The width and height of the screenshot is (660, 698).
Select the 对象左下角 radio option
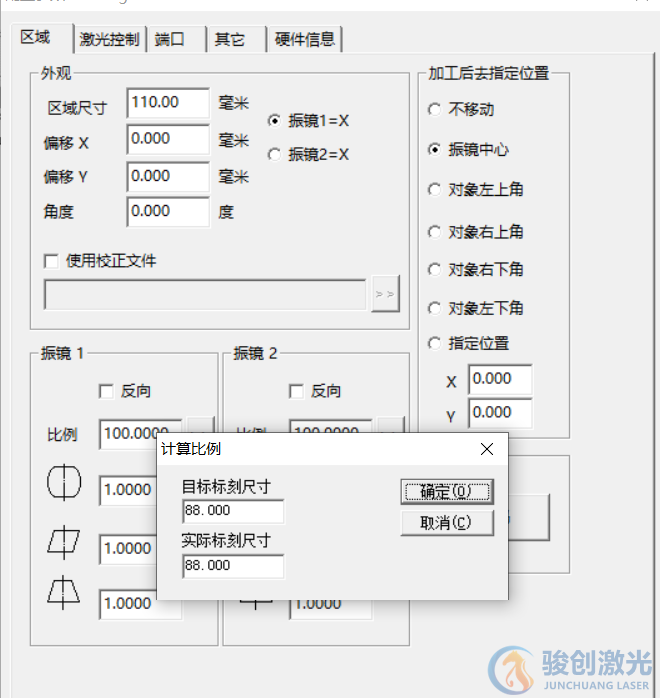coord(434,308)
